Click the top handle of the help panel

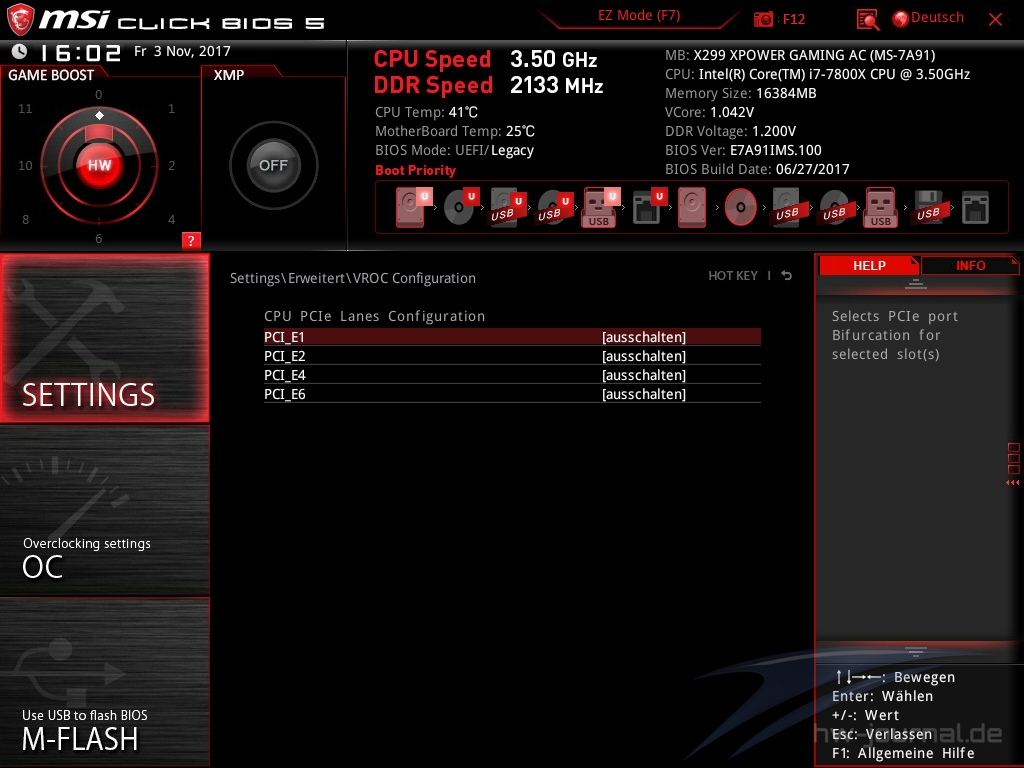coord(916,284)
